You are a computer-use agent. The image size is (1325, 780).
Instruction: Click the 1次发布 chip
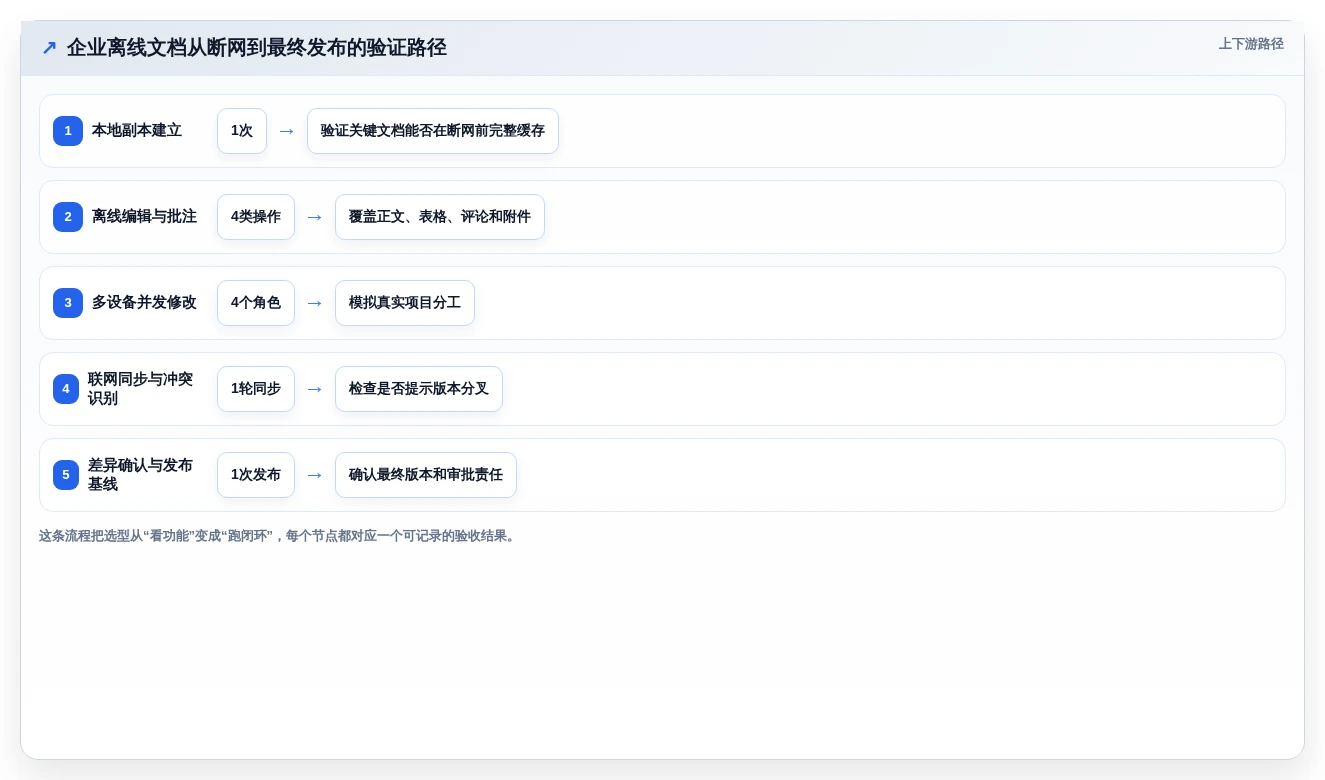coord(256,475)
